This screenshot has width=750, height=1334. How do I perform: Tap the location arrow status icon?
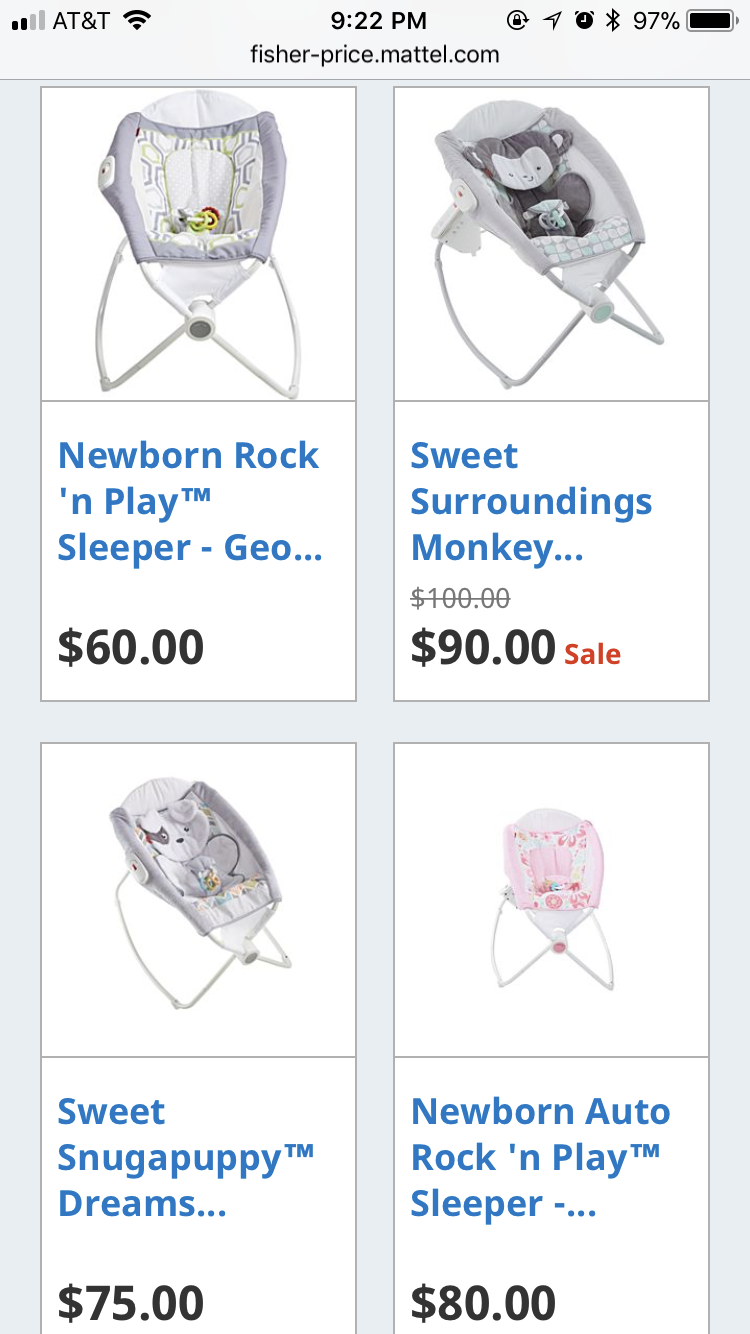(x=552, y=20)
